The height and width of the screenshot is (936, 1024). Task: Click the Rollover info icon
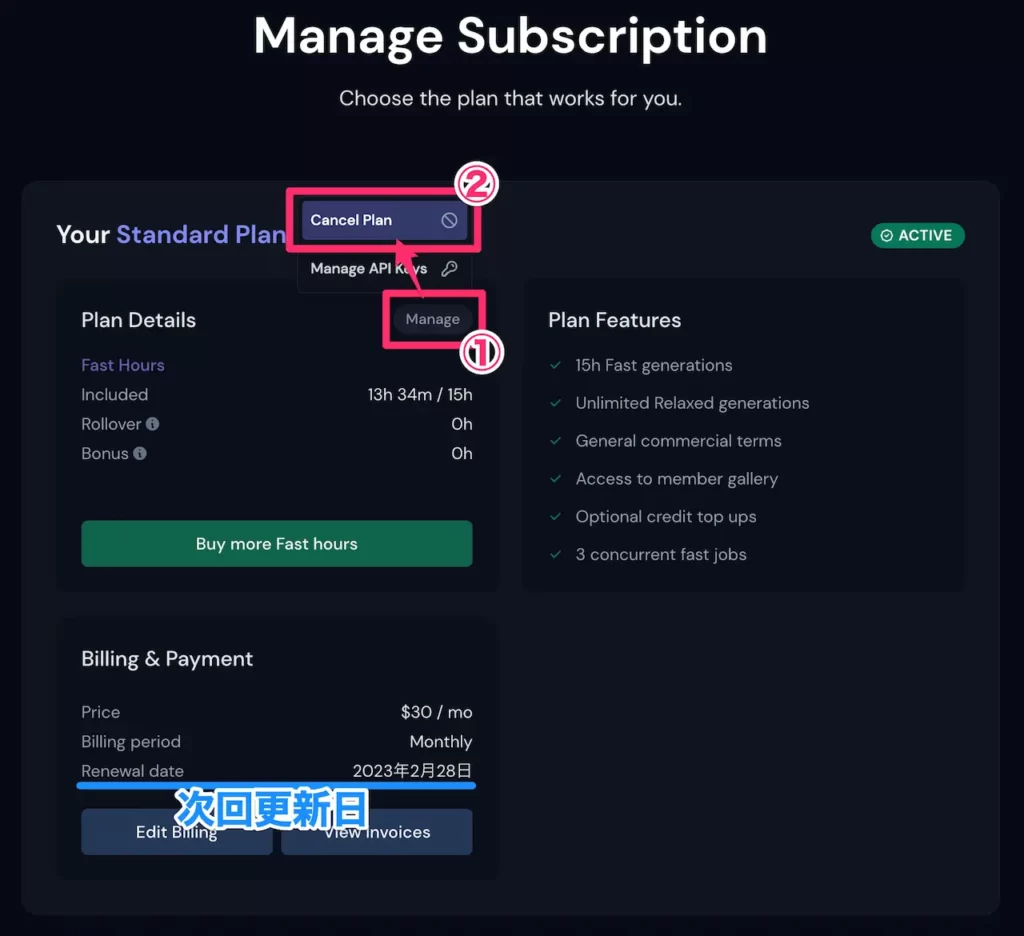tap(152, 424)
